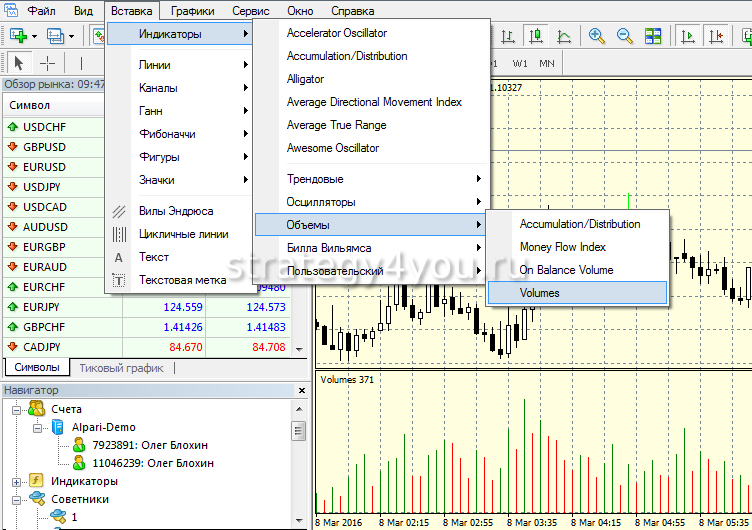This screenshot has height=530, width=752.
Task: Toggle the chart auto scroll button
Action: click(688, 36)
